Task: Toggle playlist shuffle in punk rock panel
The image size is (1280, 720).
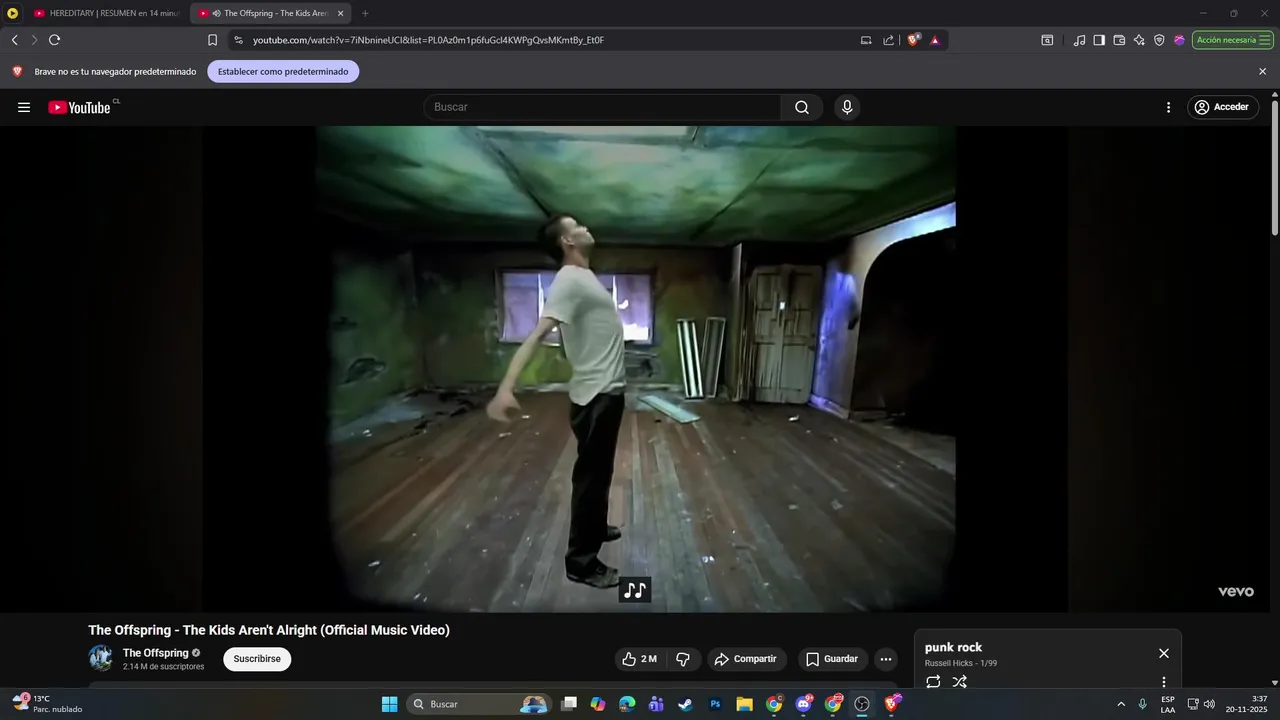Action: pyautogui.click(x=960, y=682)
